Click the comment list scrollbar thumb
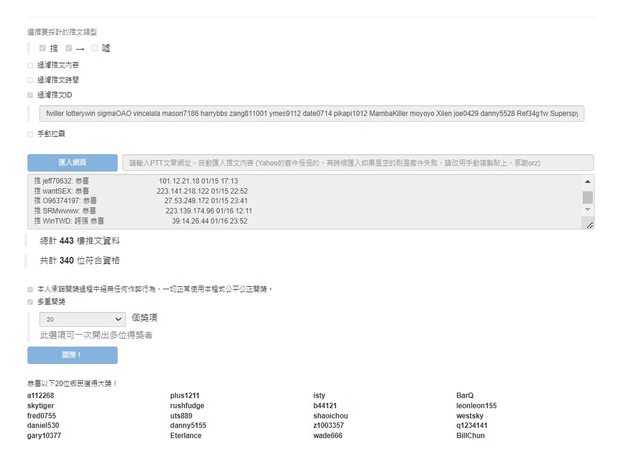Image resolution: width=640 pixels, height=456 pixels. pos(587,197)
